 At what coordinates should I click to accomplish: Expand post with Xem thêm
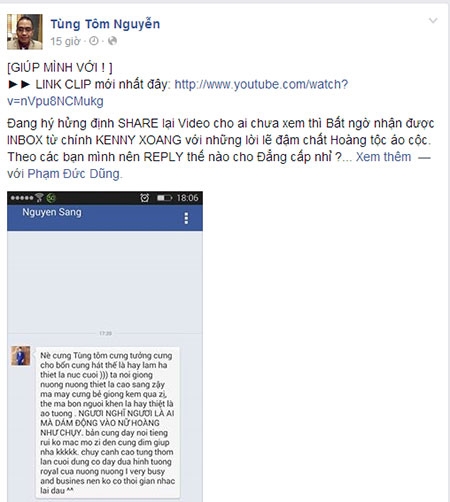coord(383,157)
